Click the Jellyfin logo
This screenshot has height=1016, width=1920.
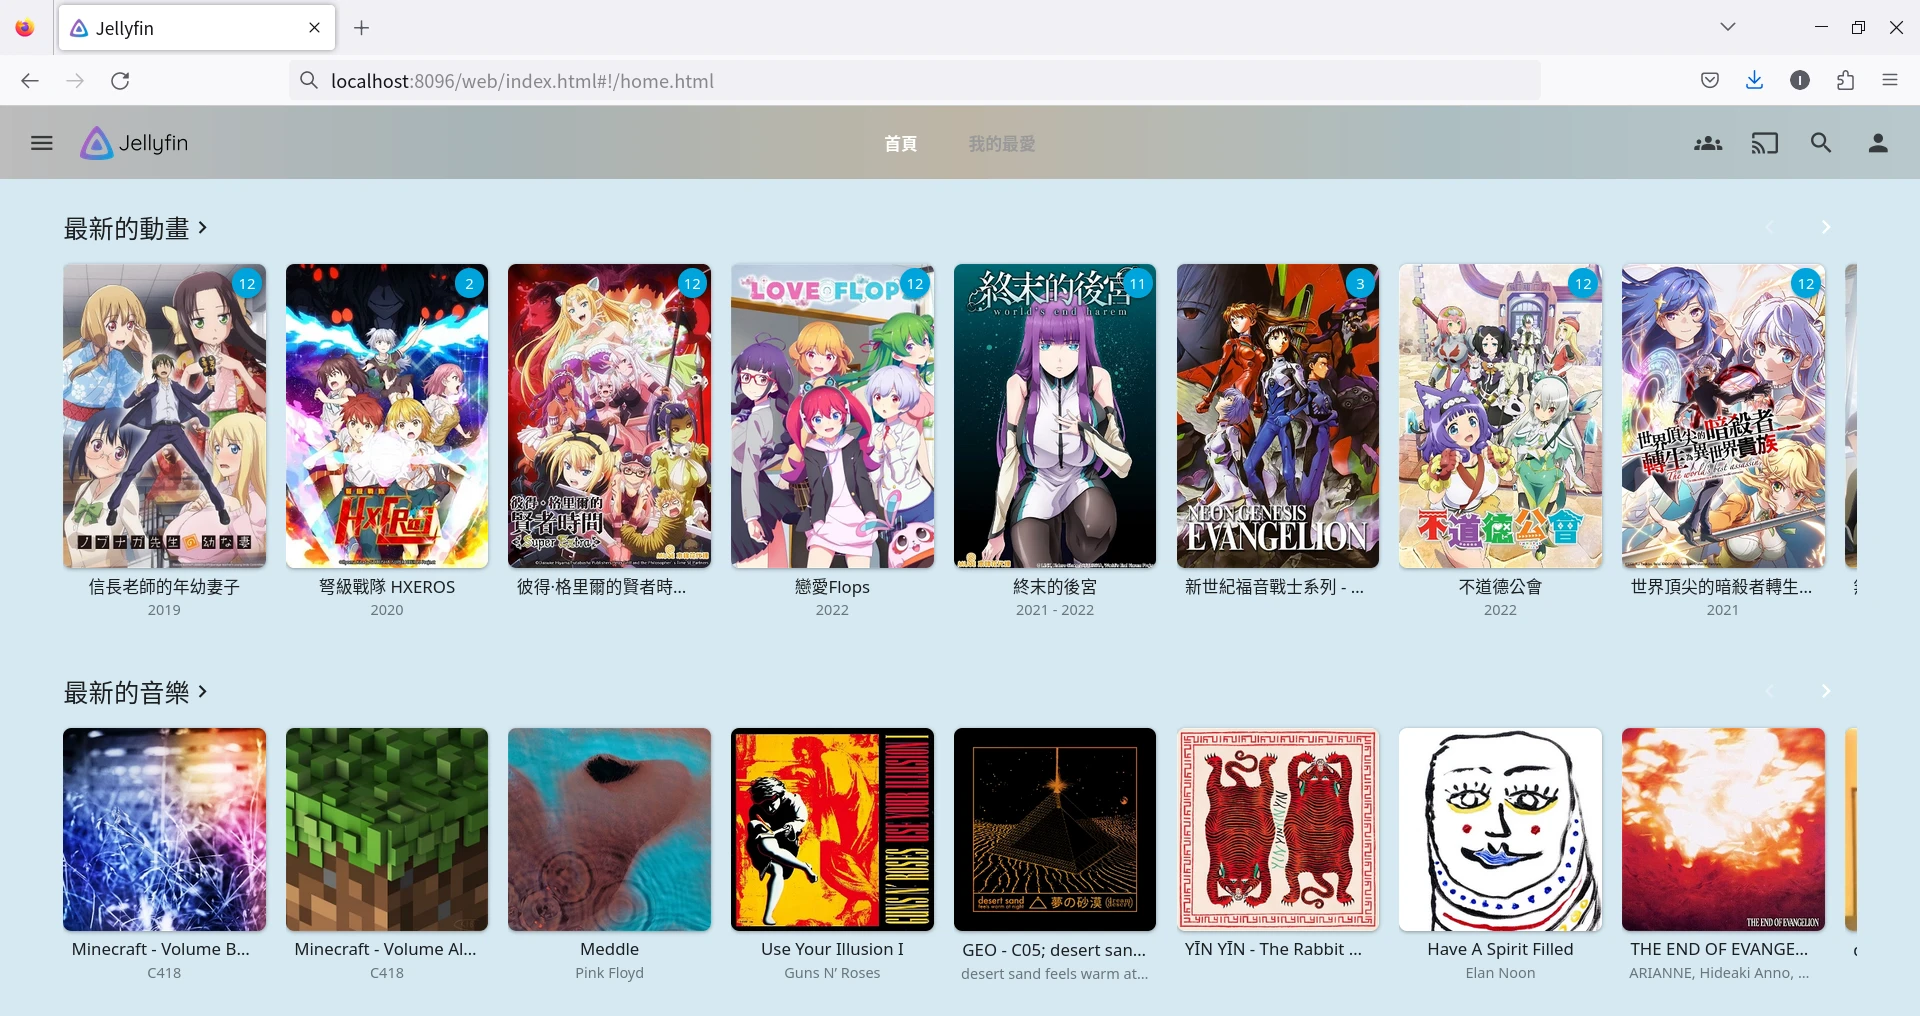click(x=134, y=143)
